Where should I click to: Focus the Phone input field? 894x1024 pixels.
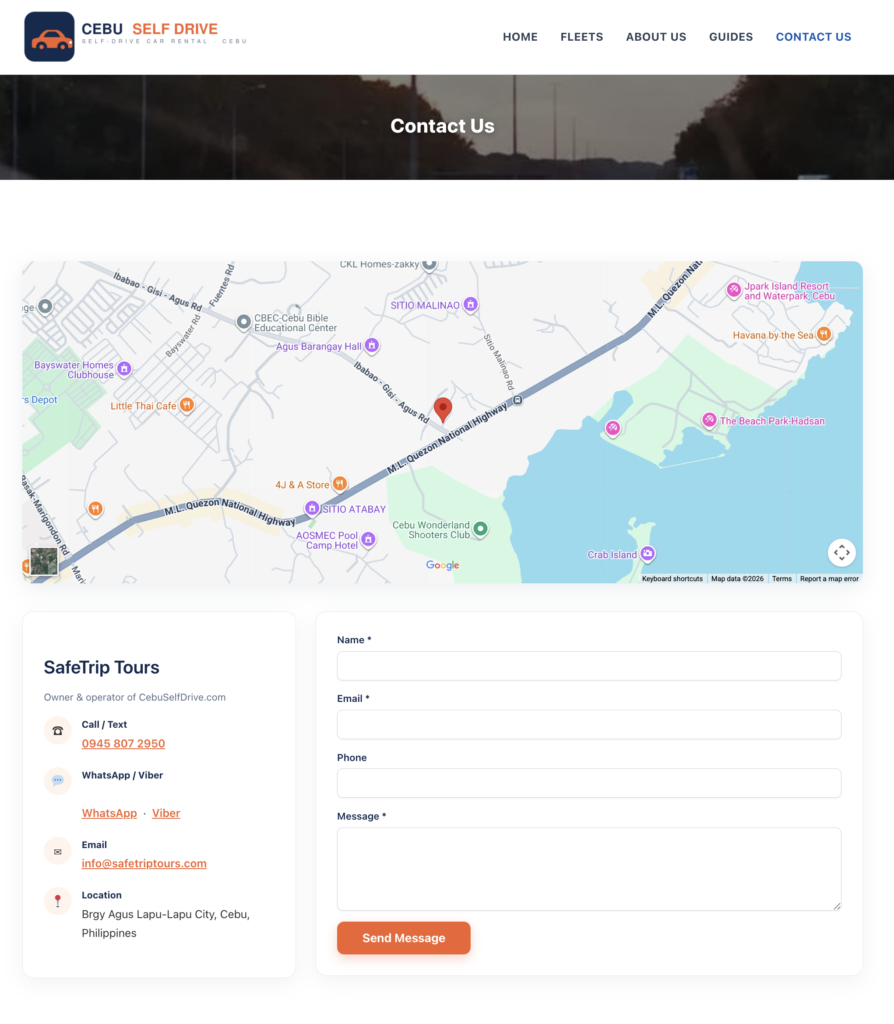pyautogui.click(x=589, y=783)
